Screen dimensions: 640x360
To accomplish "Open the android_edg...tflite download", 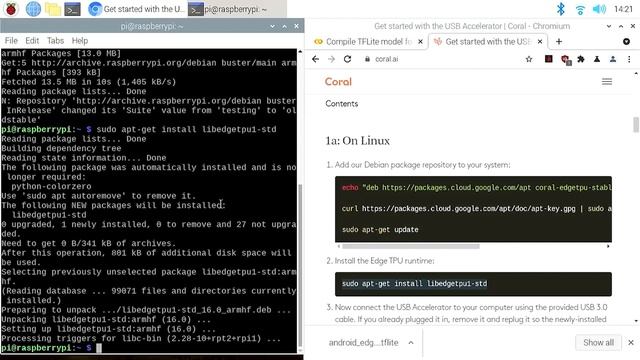I will [363, 343].
